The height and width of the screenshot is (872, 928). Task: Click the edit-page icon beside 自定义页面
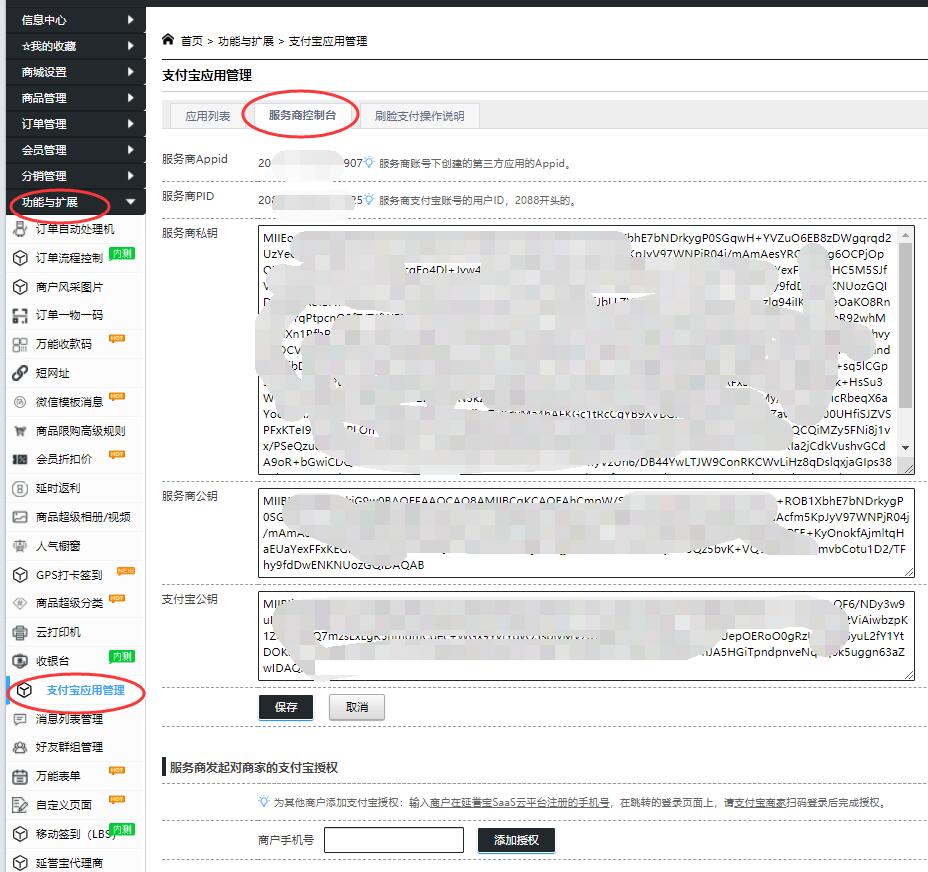(x=20, y=805)
